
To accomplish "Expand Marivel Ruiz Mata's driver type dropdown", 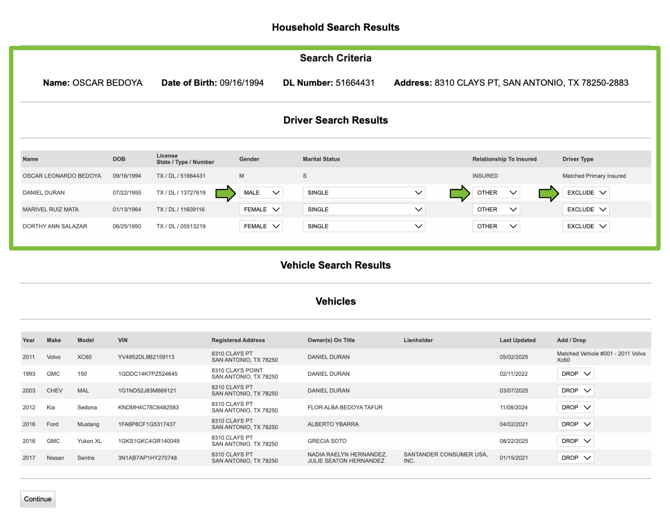I will point(587,210).
